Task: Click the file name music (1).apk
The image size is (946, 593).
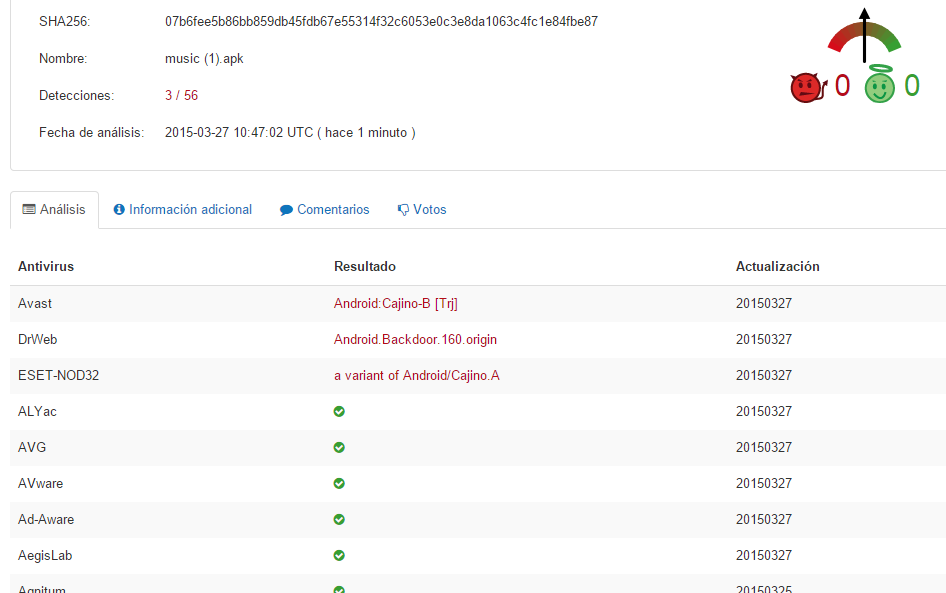Action: tap(204, 59)
